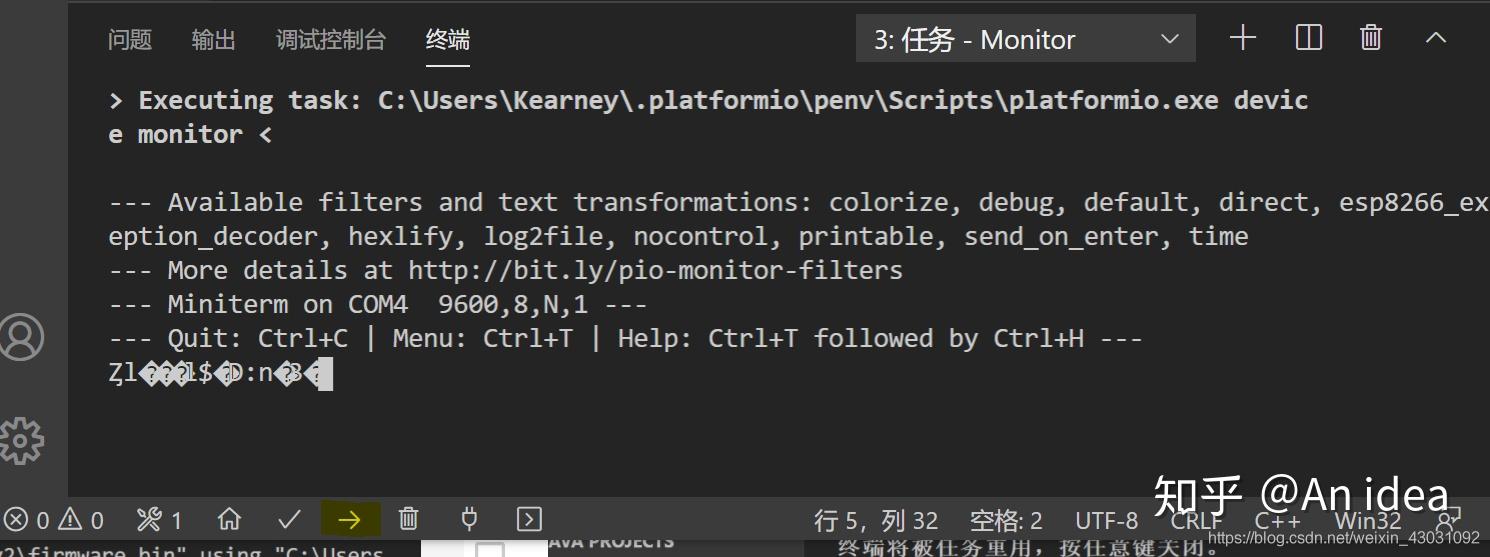This screenshot has height=557, width=1490.
Task: Click the 行 5, 列 32 cursor position
Action: 875,520
